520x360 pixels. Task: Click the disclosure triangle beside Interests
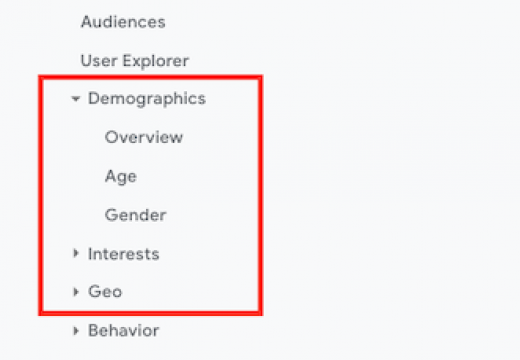[x=76, y=253]
